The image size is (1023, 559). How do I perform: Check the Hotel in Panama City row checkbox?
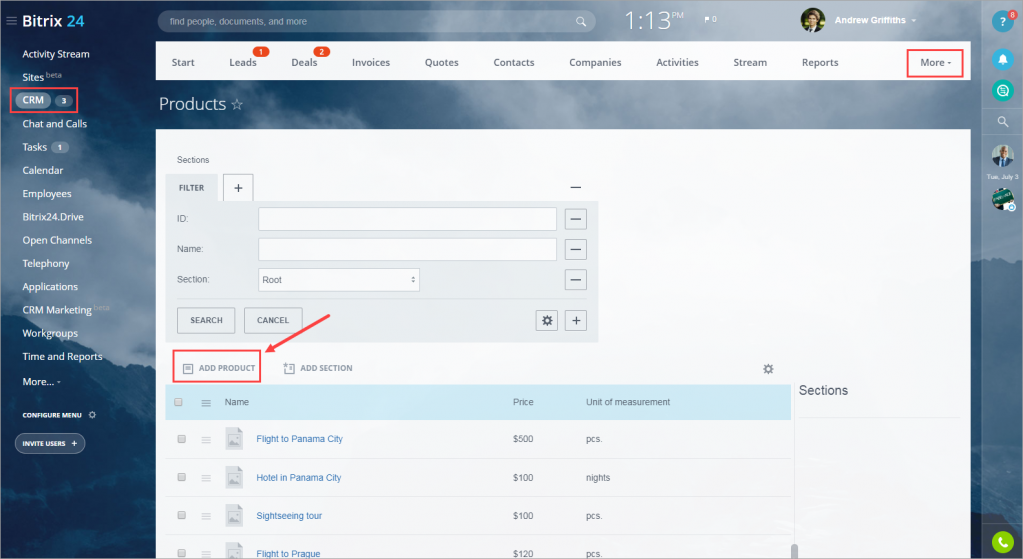(x=181, y=477)
